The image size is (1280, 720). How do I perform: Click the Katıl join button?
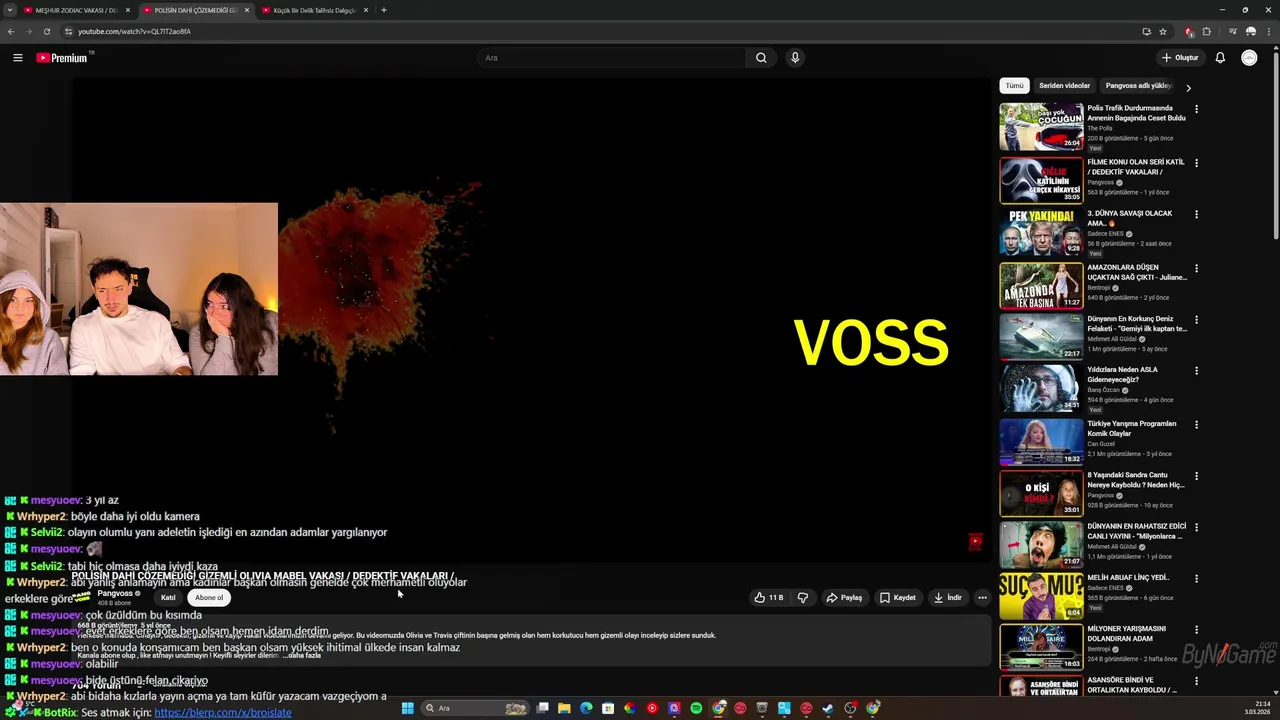point(168,598)
